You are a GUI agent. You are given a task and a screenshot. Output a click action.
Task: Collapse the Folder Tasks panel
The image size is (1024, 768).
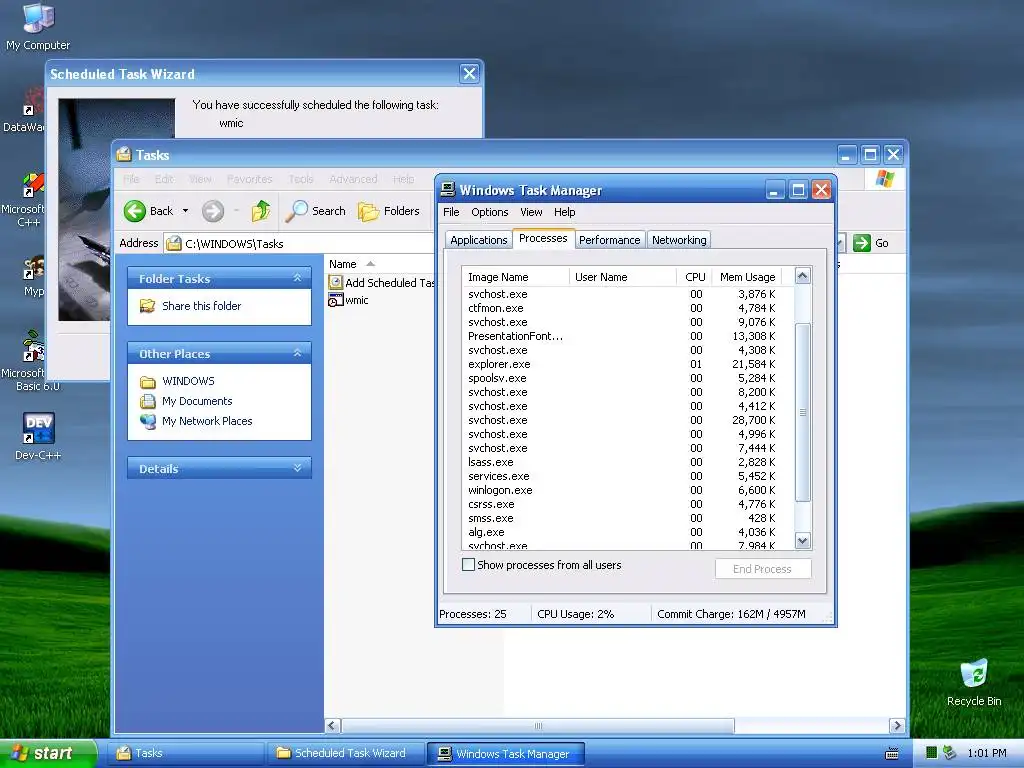(297, 278)
